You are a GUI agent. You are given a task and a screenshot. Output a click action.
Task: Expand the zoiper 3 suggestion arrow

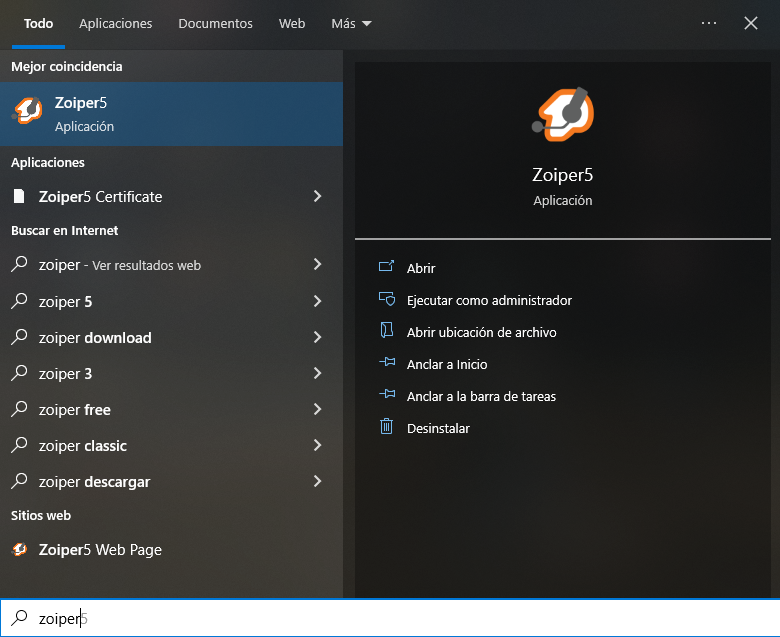pyautogui.click(x=317, y=373)
